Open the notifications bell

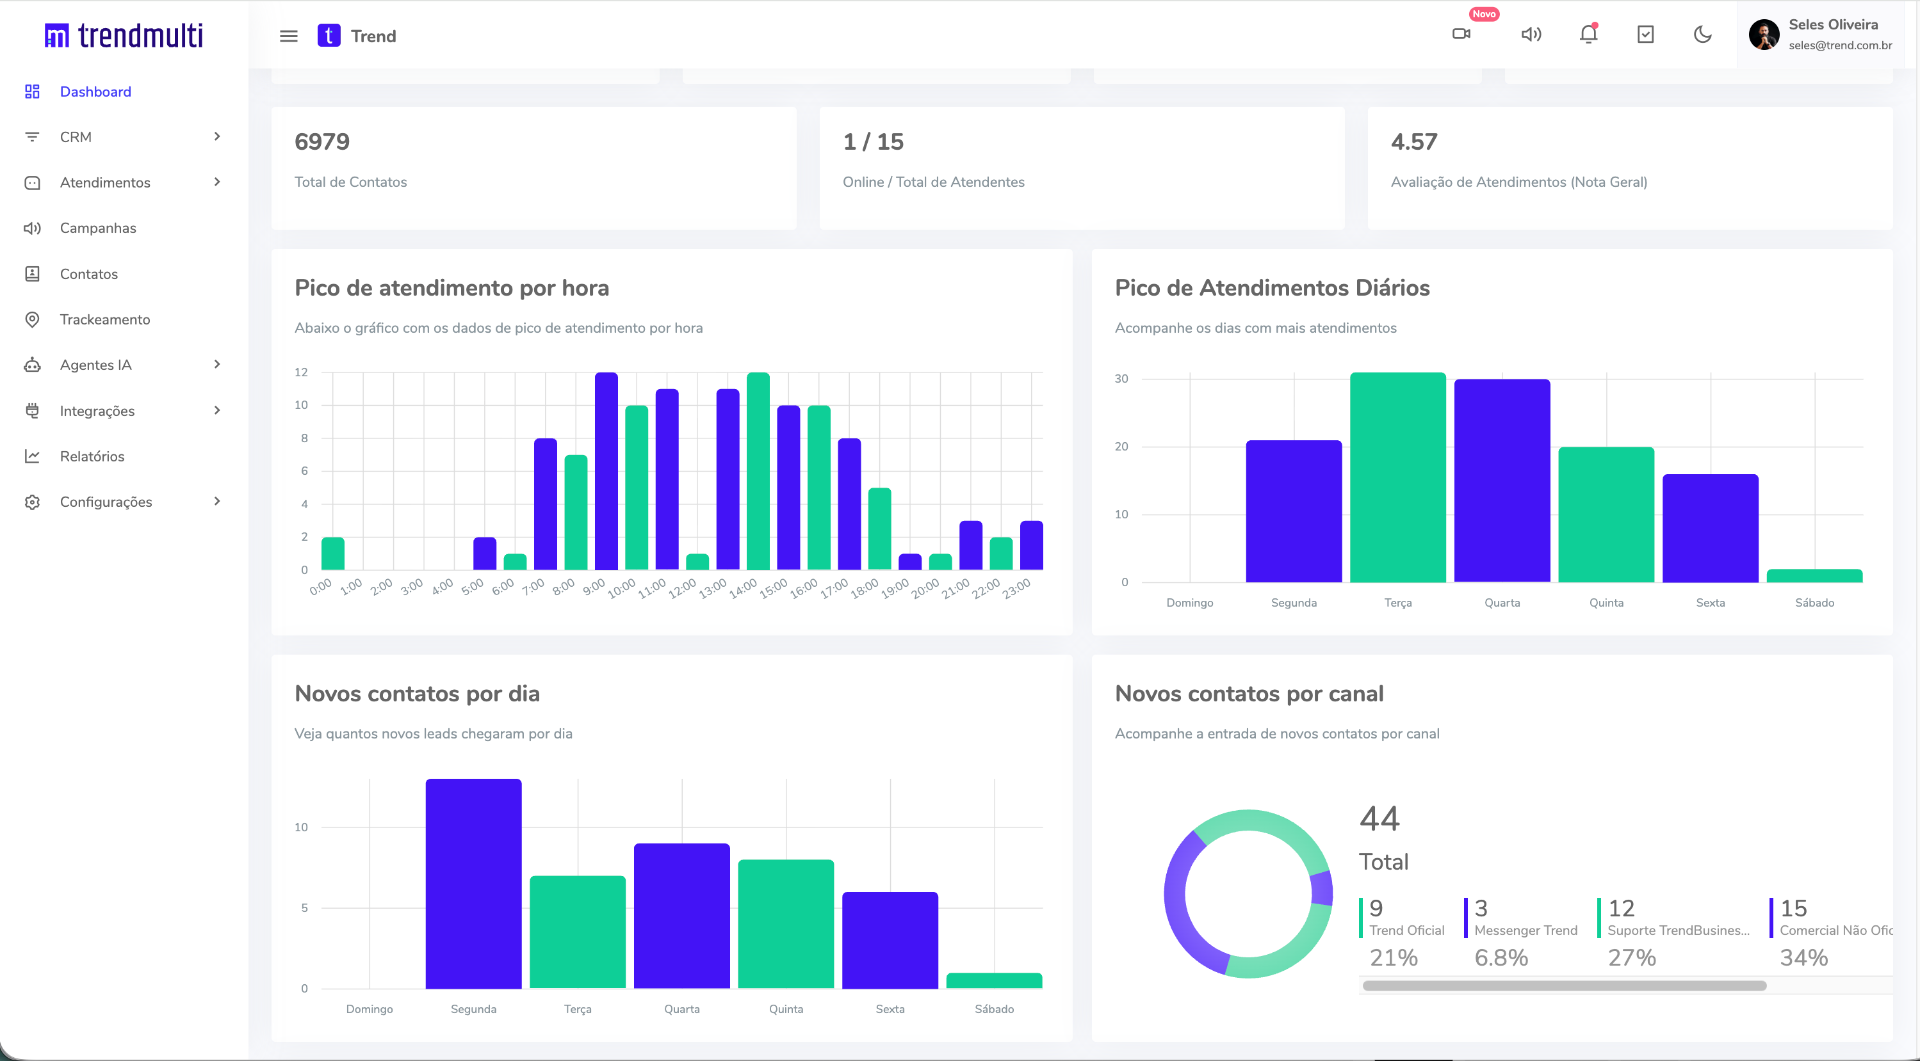[x=1588, y=34]
